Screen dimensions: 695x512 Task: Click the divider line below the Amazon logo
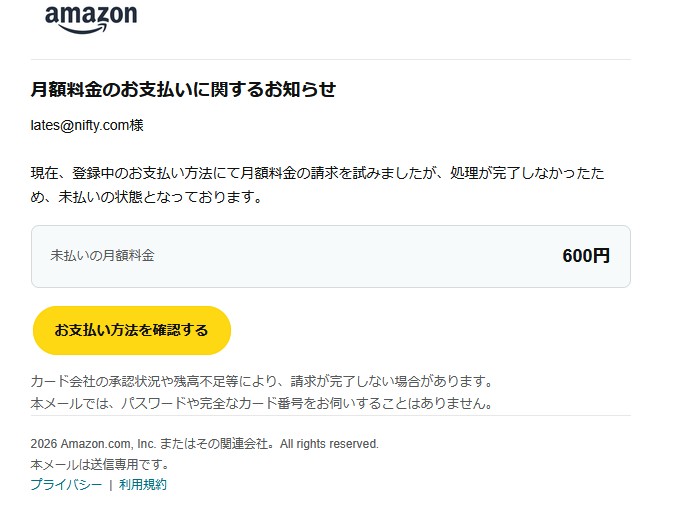[x=330, y=59]
